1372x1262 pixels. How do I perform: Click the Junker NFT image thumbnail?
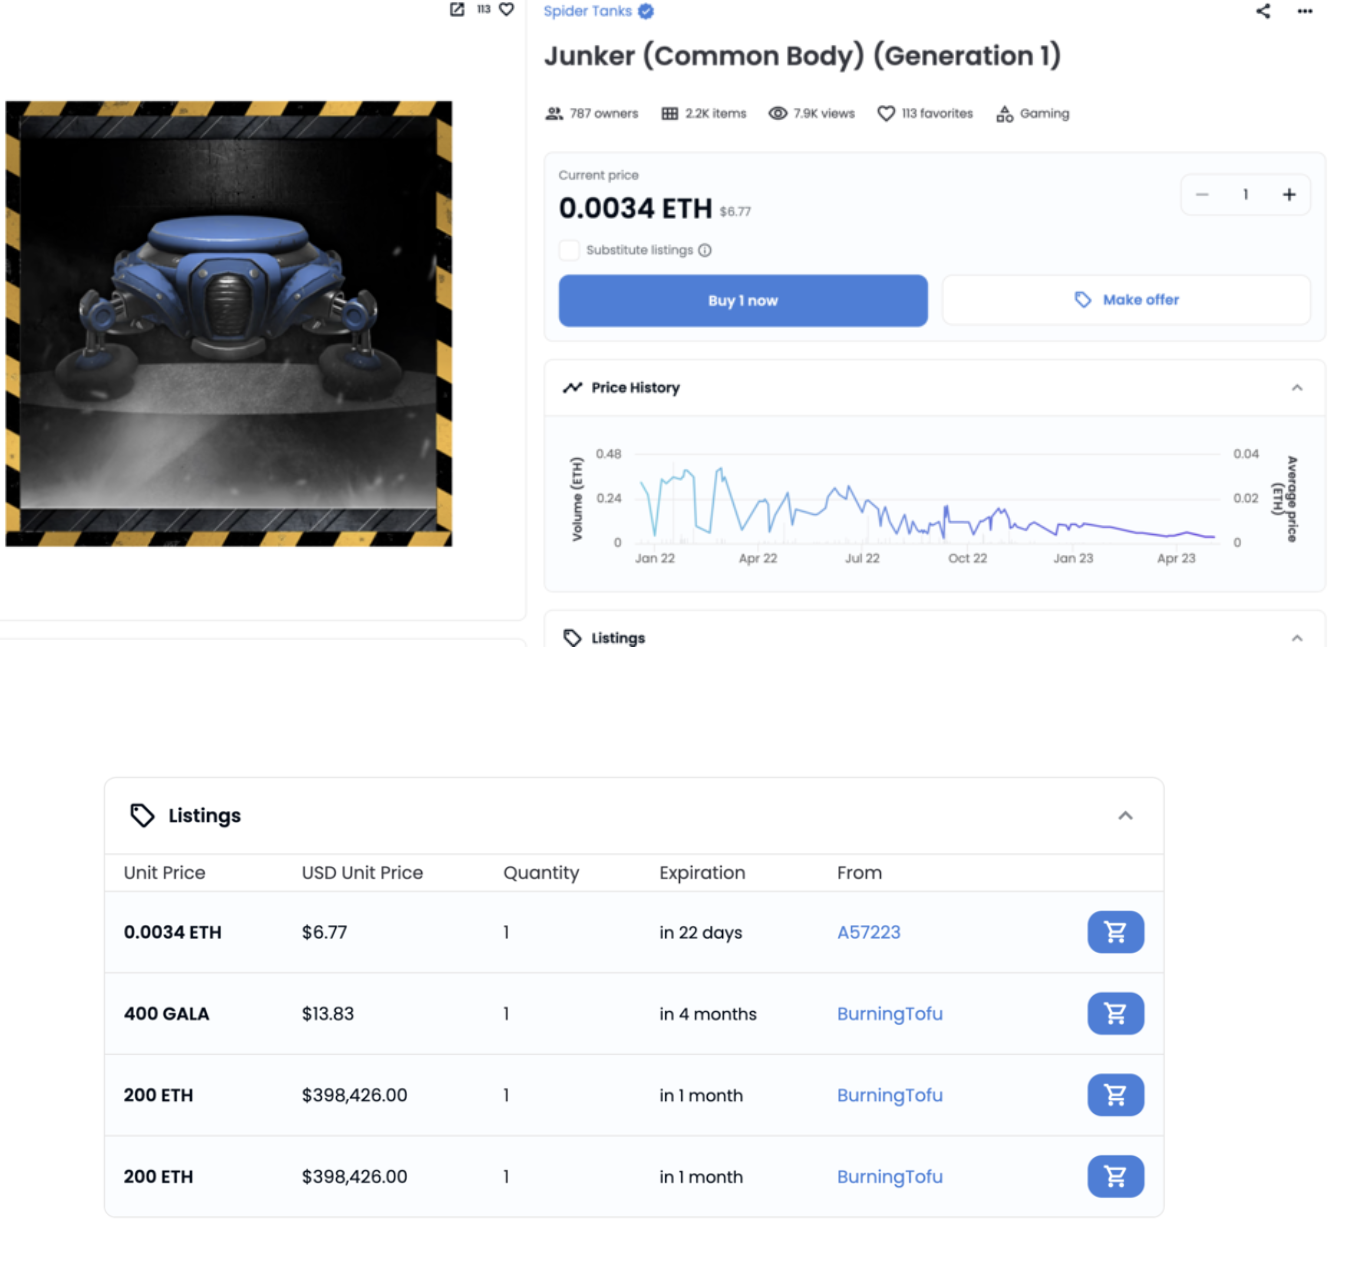[229, 324]
